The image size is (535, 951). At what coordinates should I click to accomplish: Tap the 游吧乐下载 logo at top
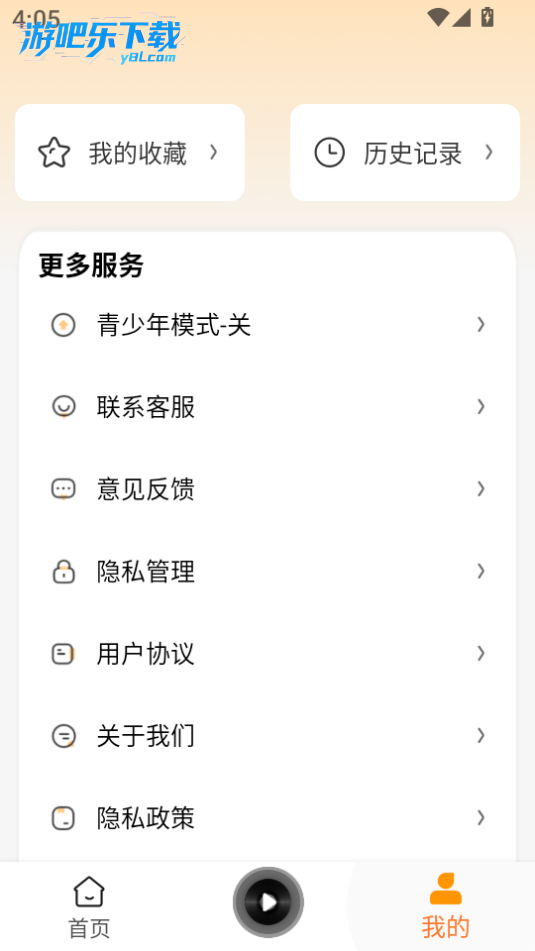coord(100,41)
